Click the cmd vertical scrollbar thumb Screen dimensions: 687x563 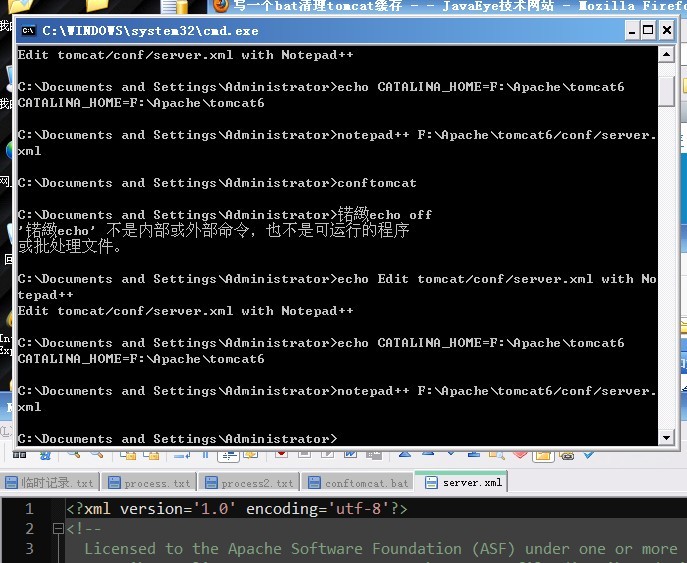click(x=666, y=91)
